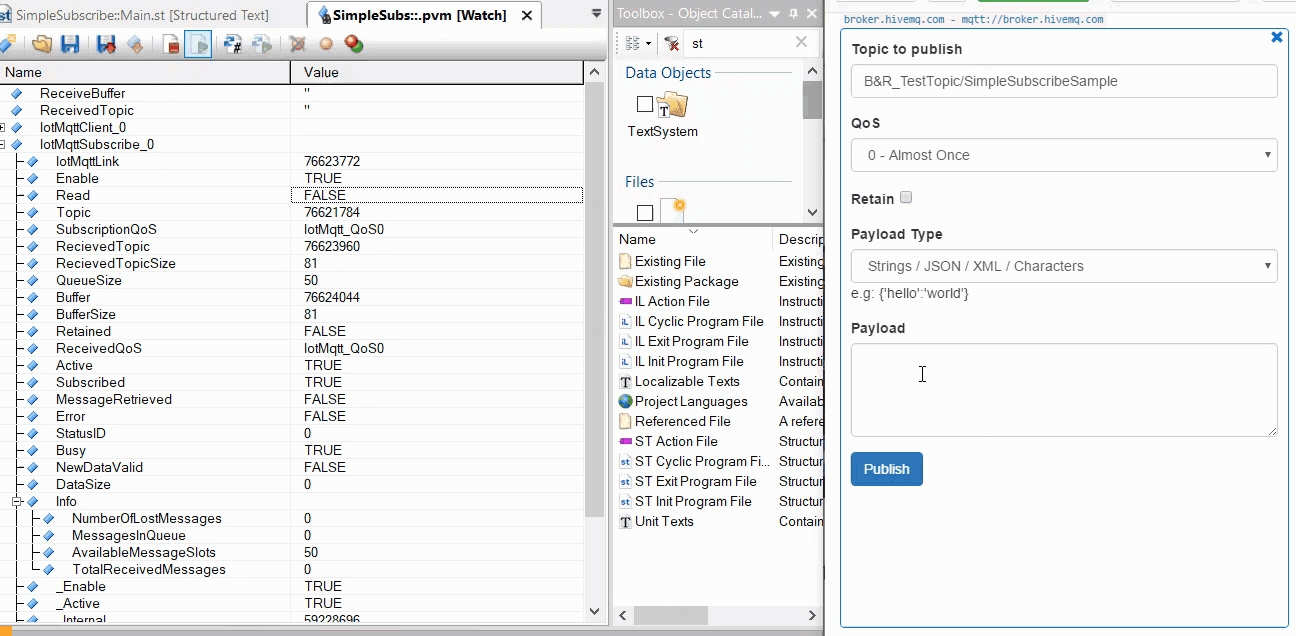Click the Payload text area
Screen dimensions: 1296x636
pyautogui.click(x=1064, y=390)
